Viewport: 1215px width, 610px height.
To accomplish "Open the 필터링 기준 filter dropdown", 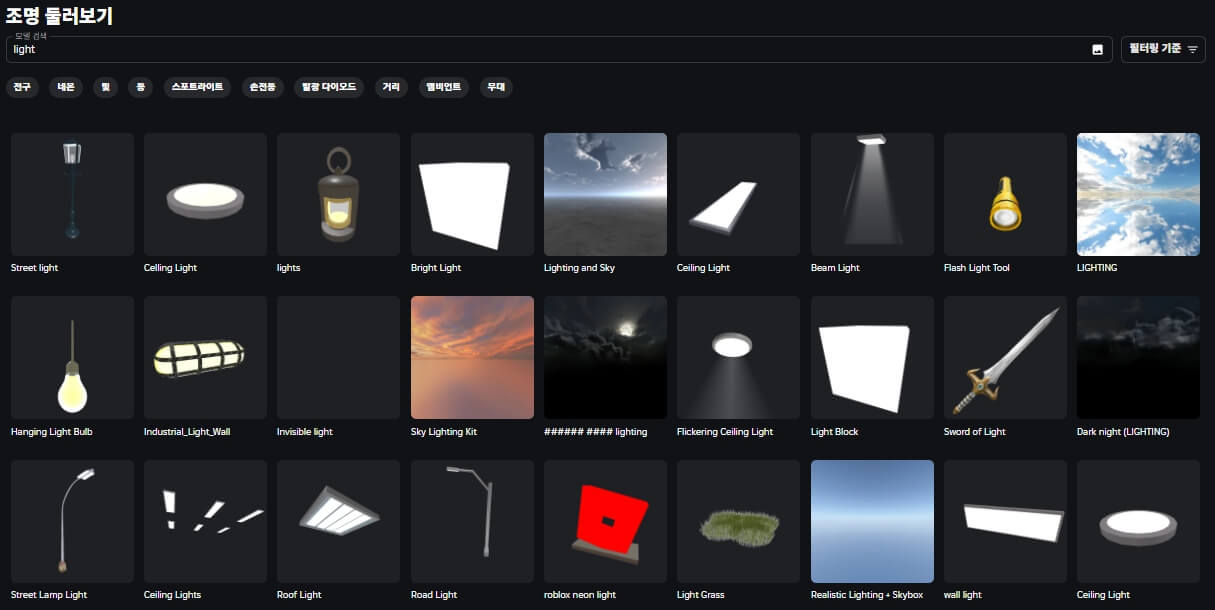I will 1163,49.
